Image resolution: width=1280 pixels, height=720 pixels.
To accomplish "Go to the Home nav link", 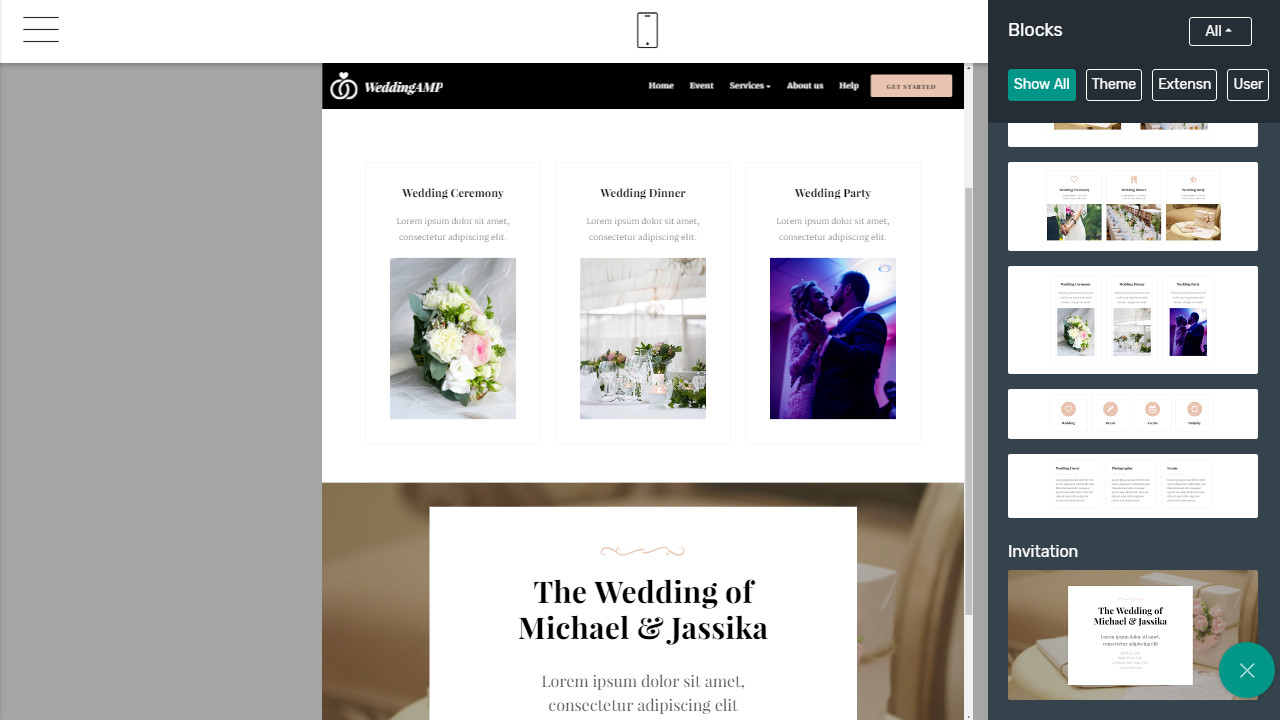I will tap(661, 86).
